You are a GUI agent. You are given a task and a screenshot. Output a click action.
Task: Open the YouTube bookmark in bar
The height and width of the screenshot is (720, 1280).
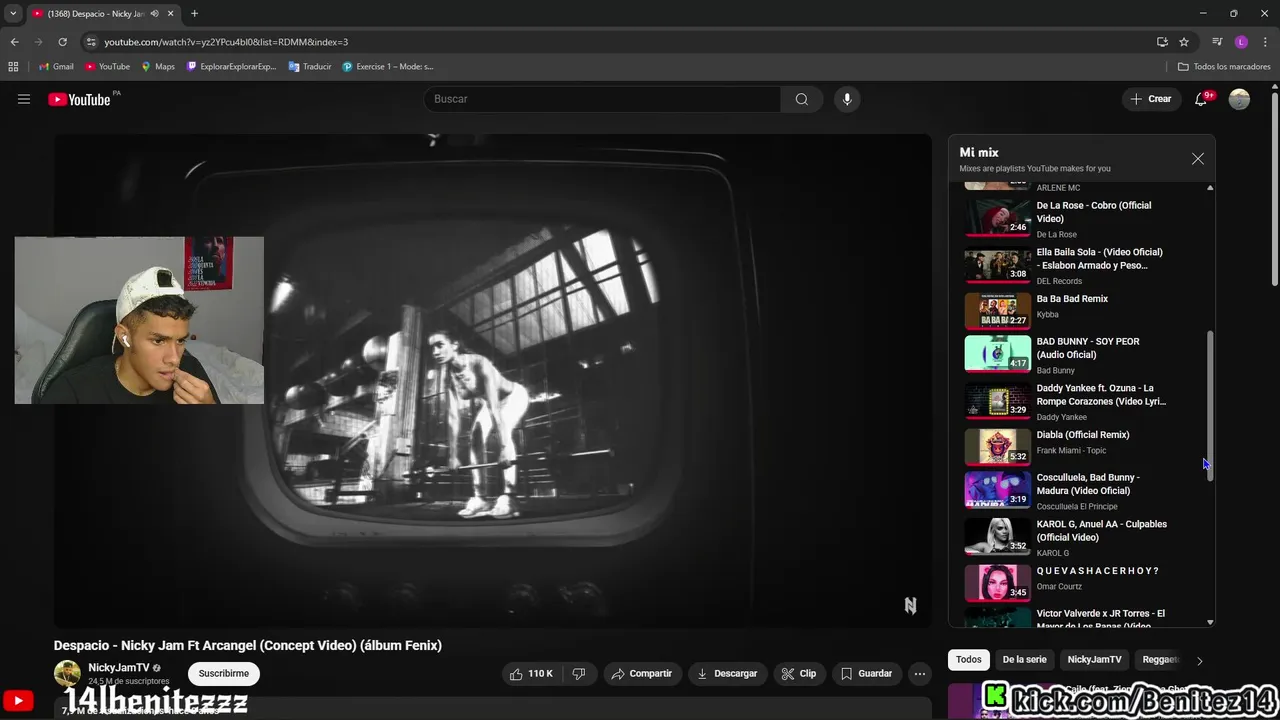pos(107,67)
